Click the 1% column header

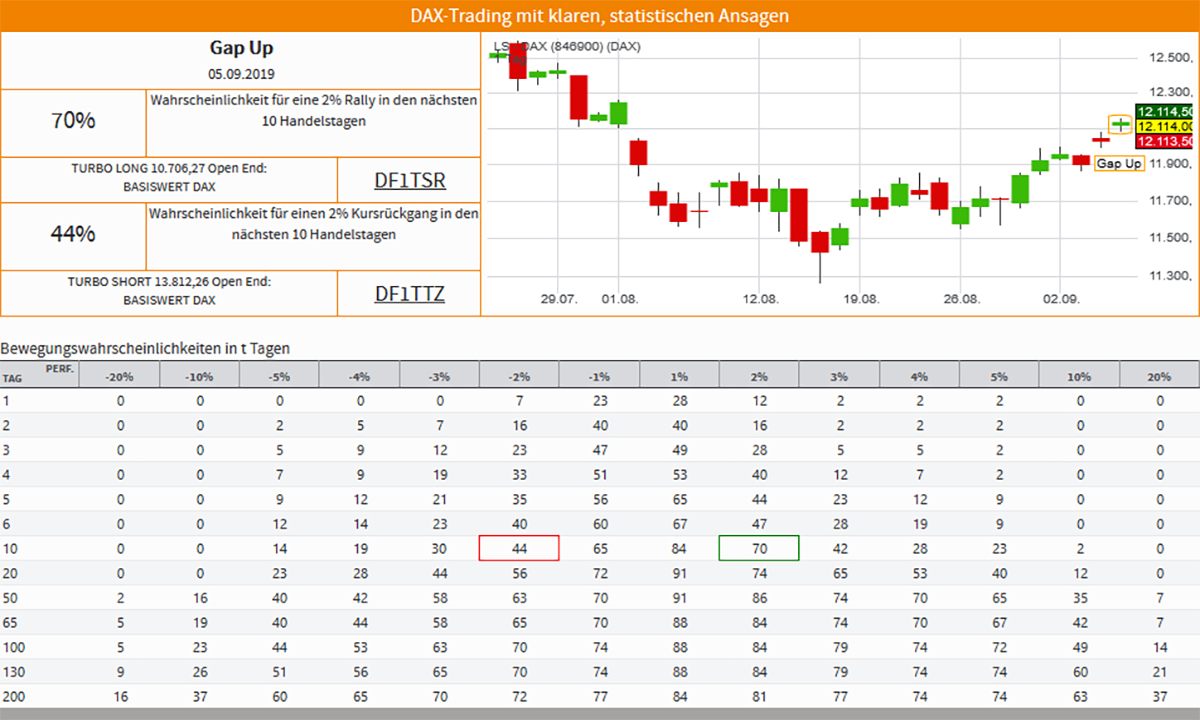pos(679,375)
